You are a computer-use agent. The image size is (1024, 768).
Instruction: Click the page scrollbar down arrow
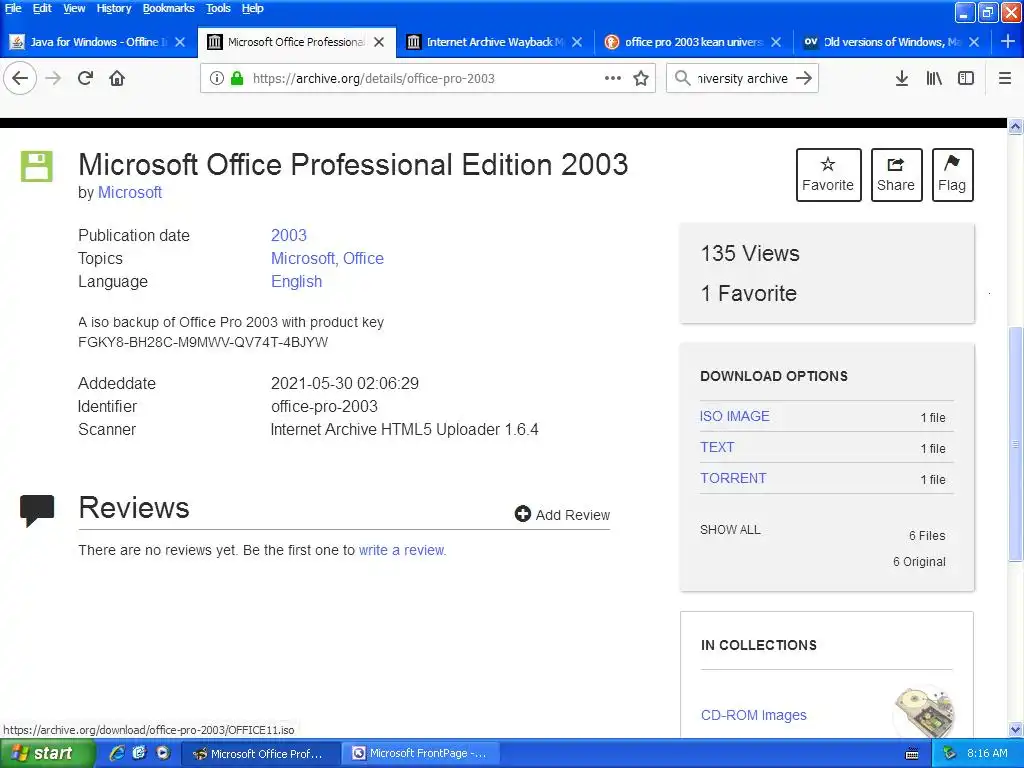click(1016, 729)
